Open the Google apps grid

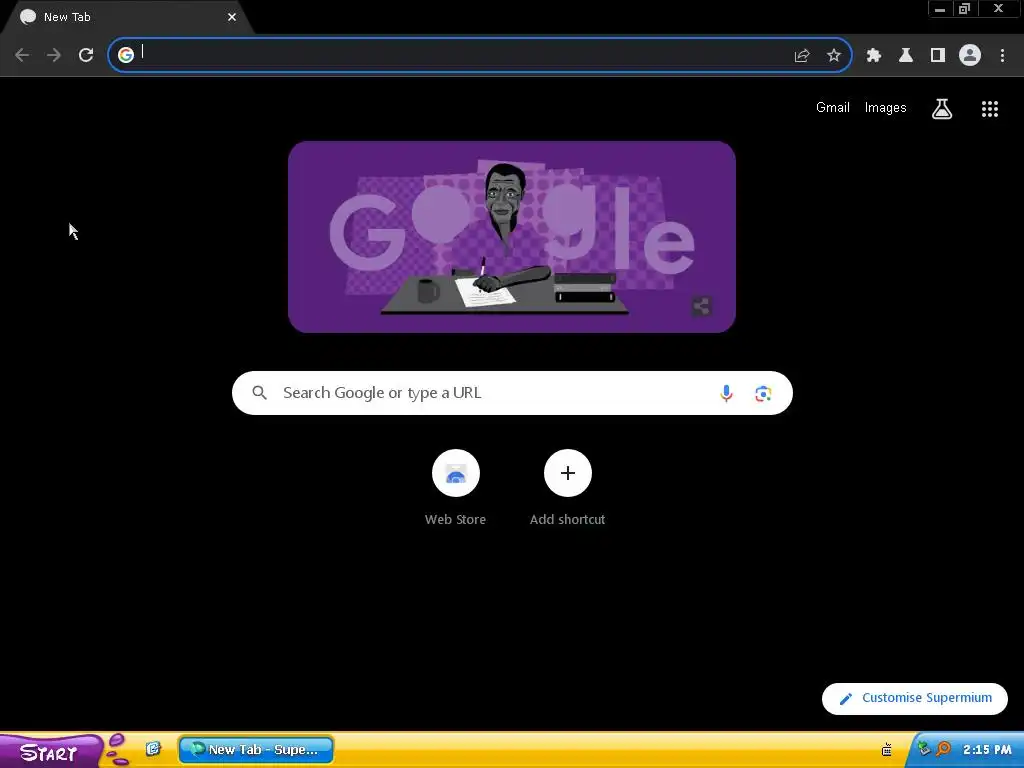click(x=990, y=109)
